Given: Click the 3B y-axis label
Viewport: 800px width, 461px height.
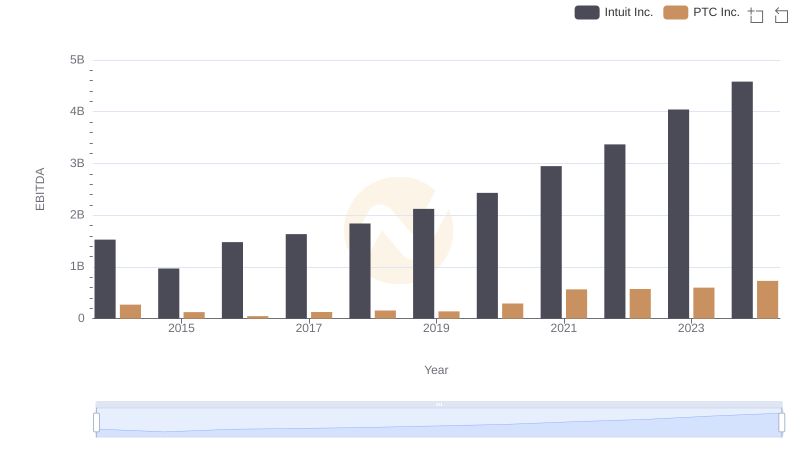Looking at the screenshot, I should 77,163.
